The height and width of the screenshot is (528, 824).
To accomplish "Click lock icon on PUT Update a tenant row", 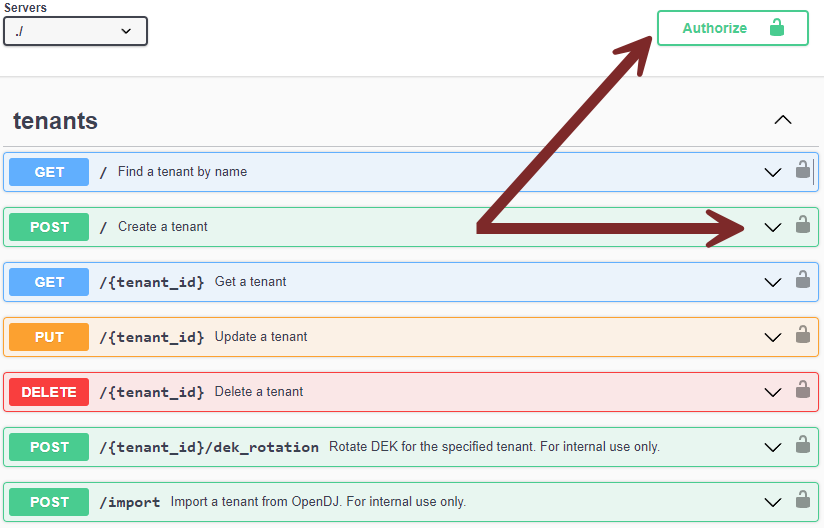I will click(x=802, y=335).
